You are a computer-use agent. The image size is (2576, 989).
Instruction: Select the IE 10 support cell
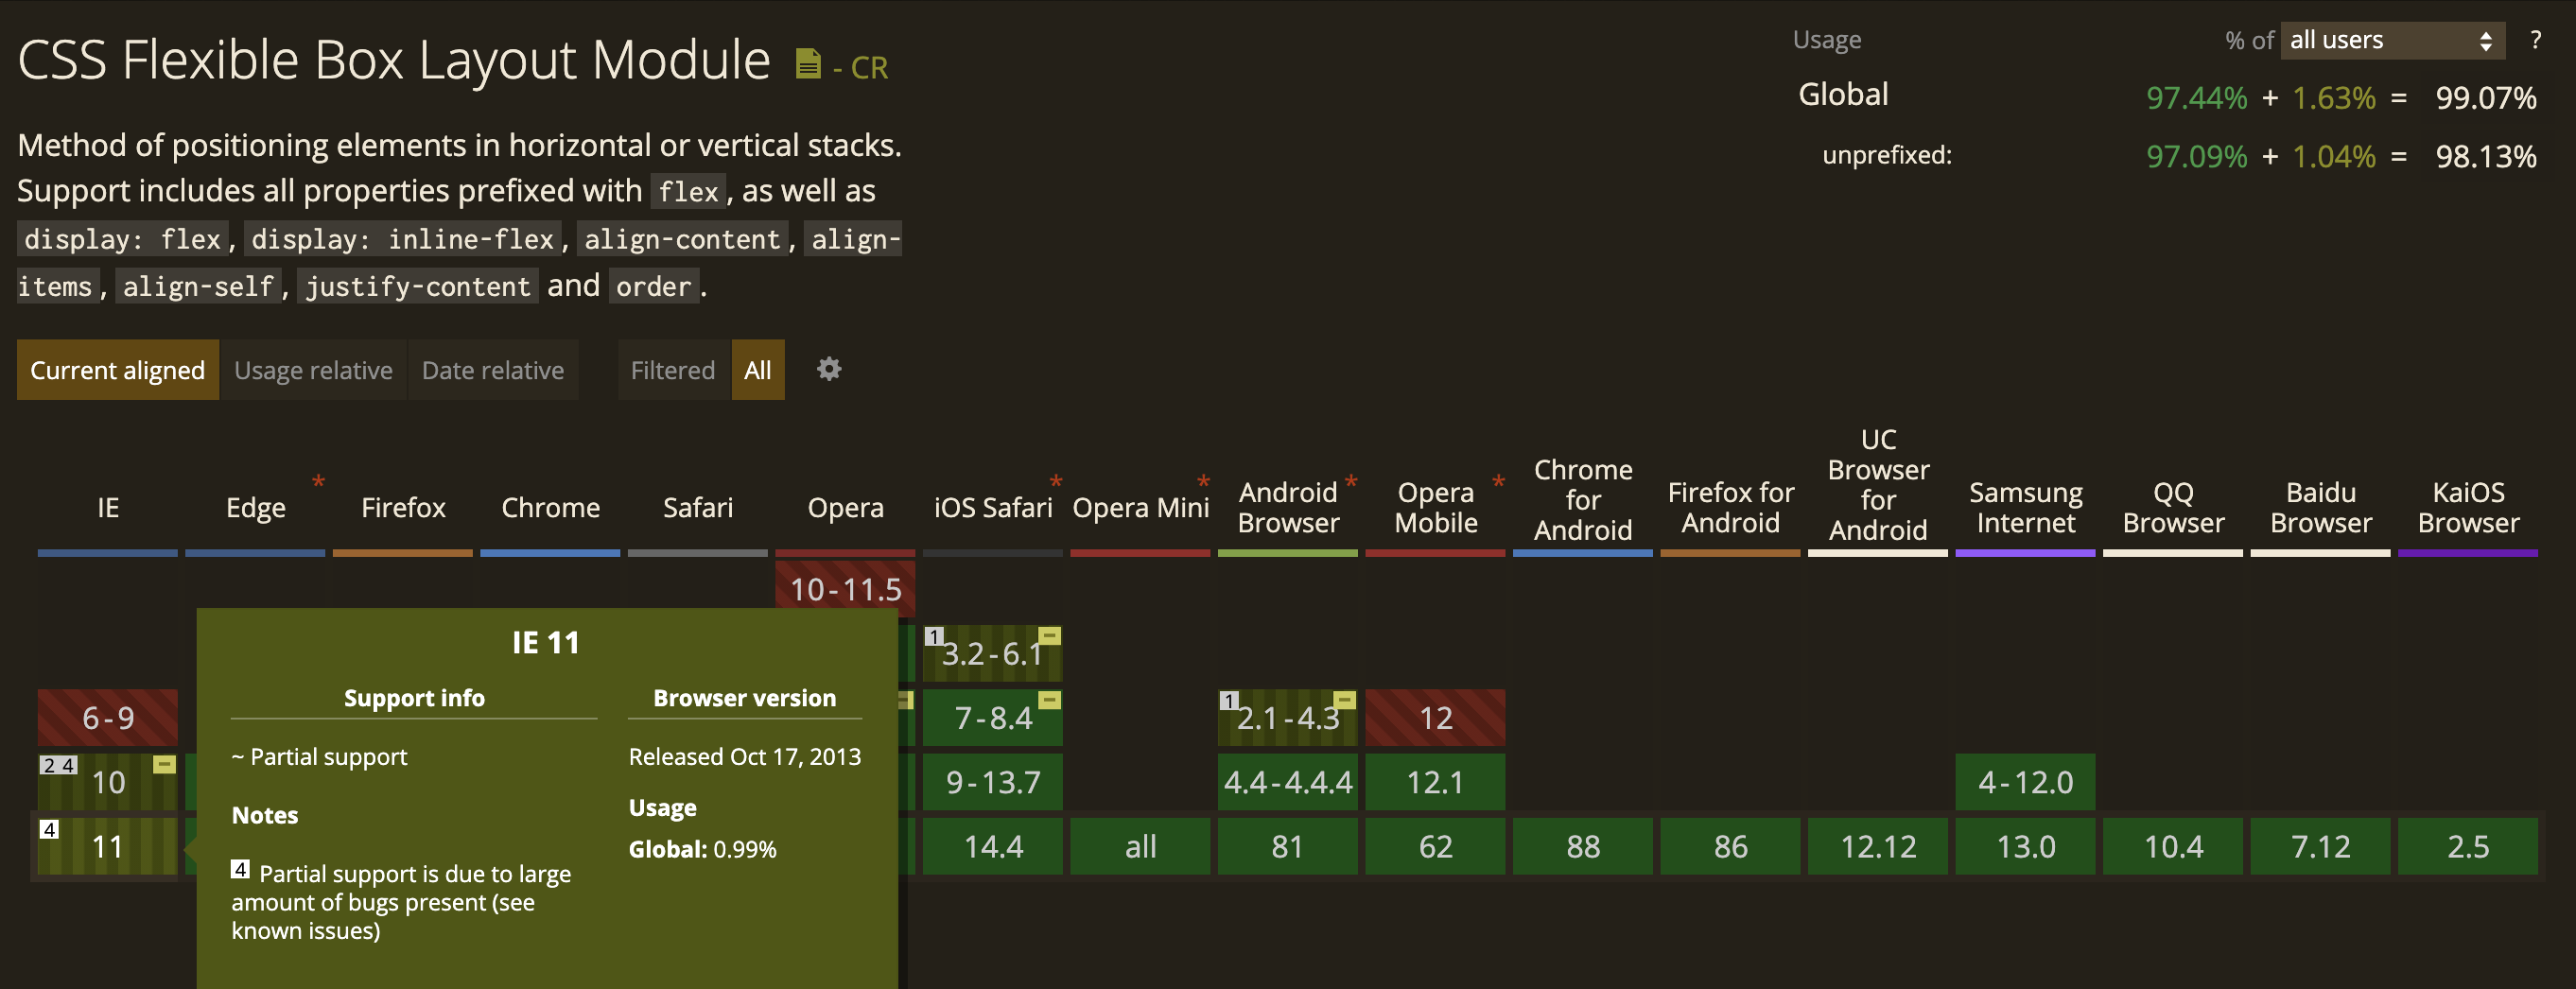pos(108,782)
